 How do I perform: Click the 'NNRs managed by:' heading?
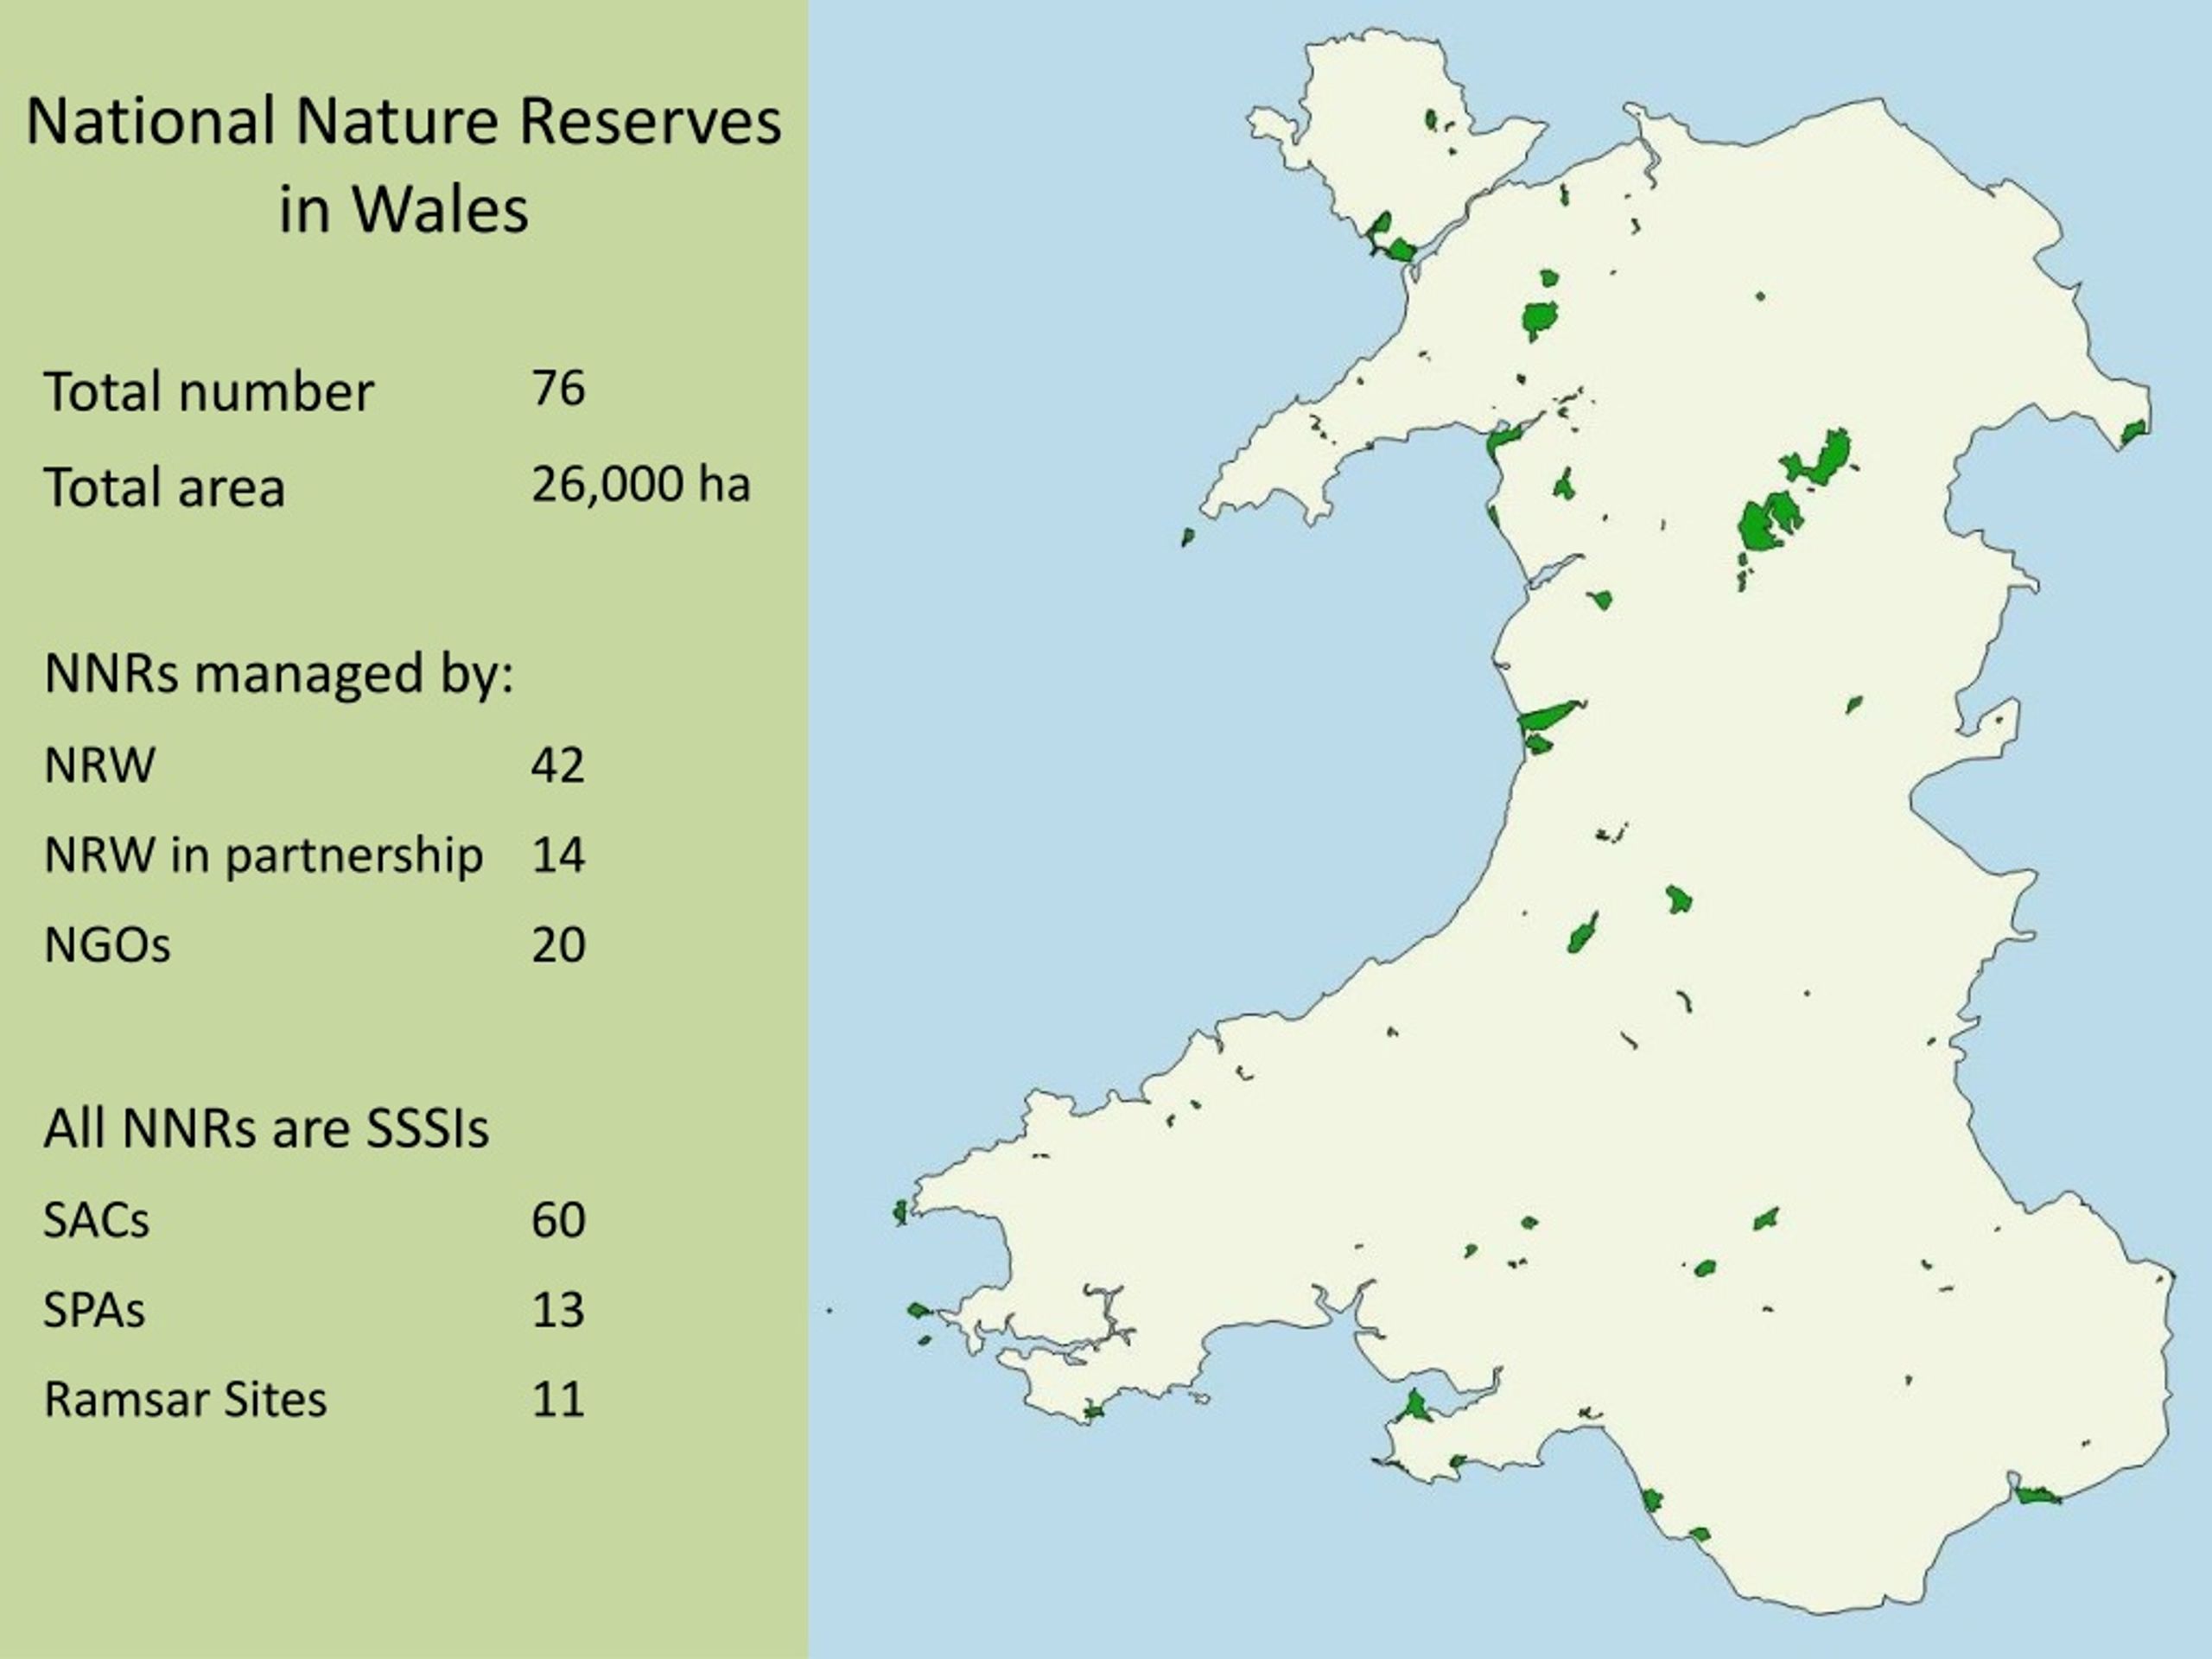click(279, 674)
